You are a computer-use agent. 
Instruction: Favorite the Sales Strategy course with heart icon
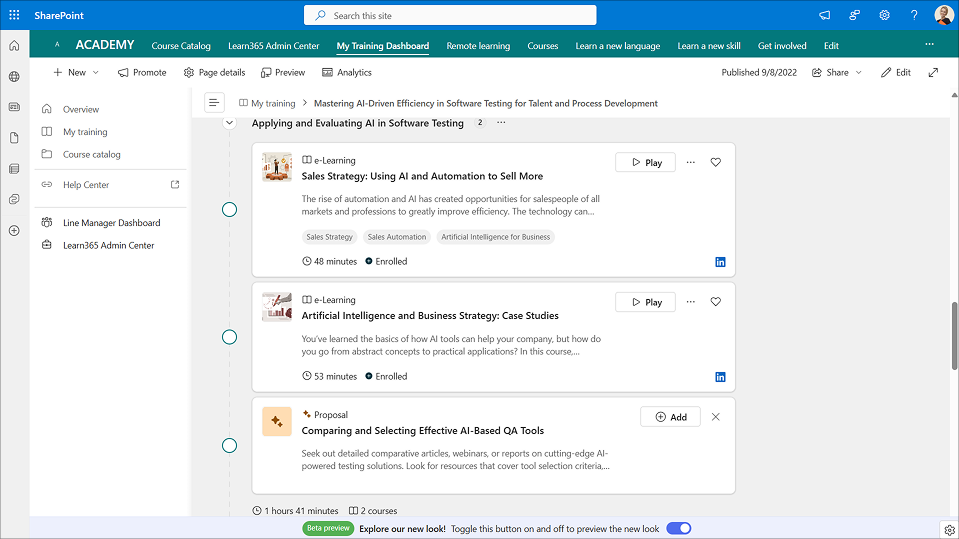pyautogui.click(x=715, y=162)
